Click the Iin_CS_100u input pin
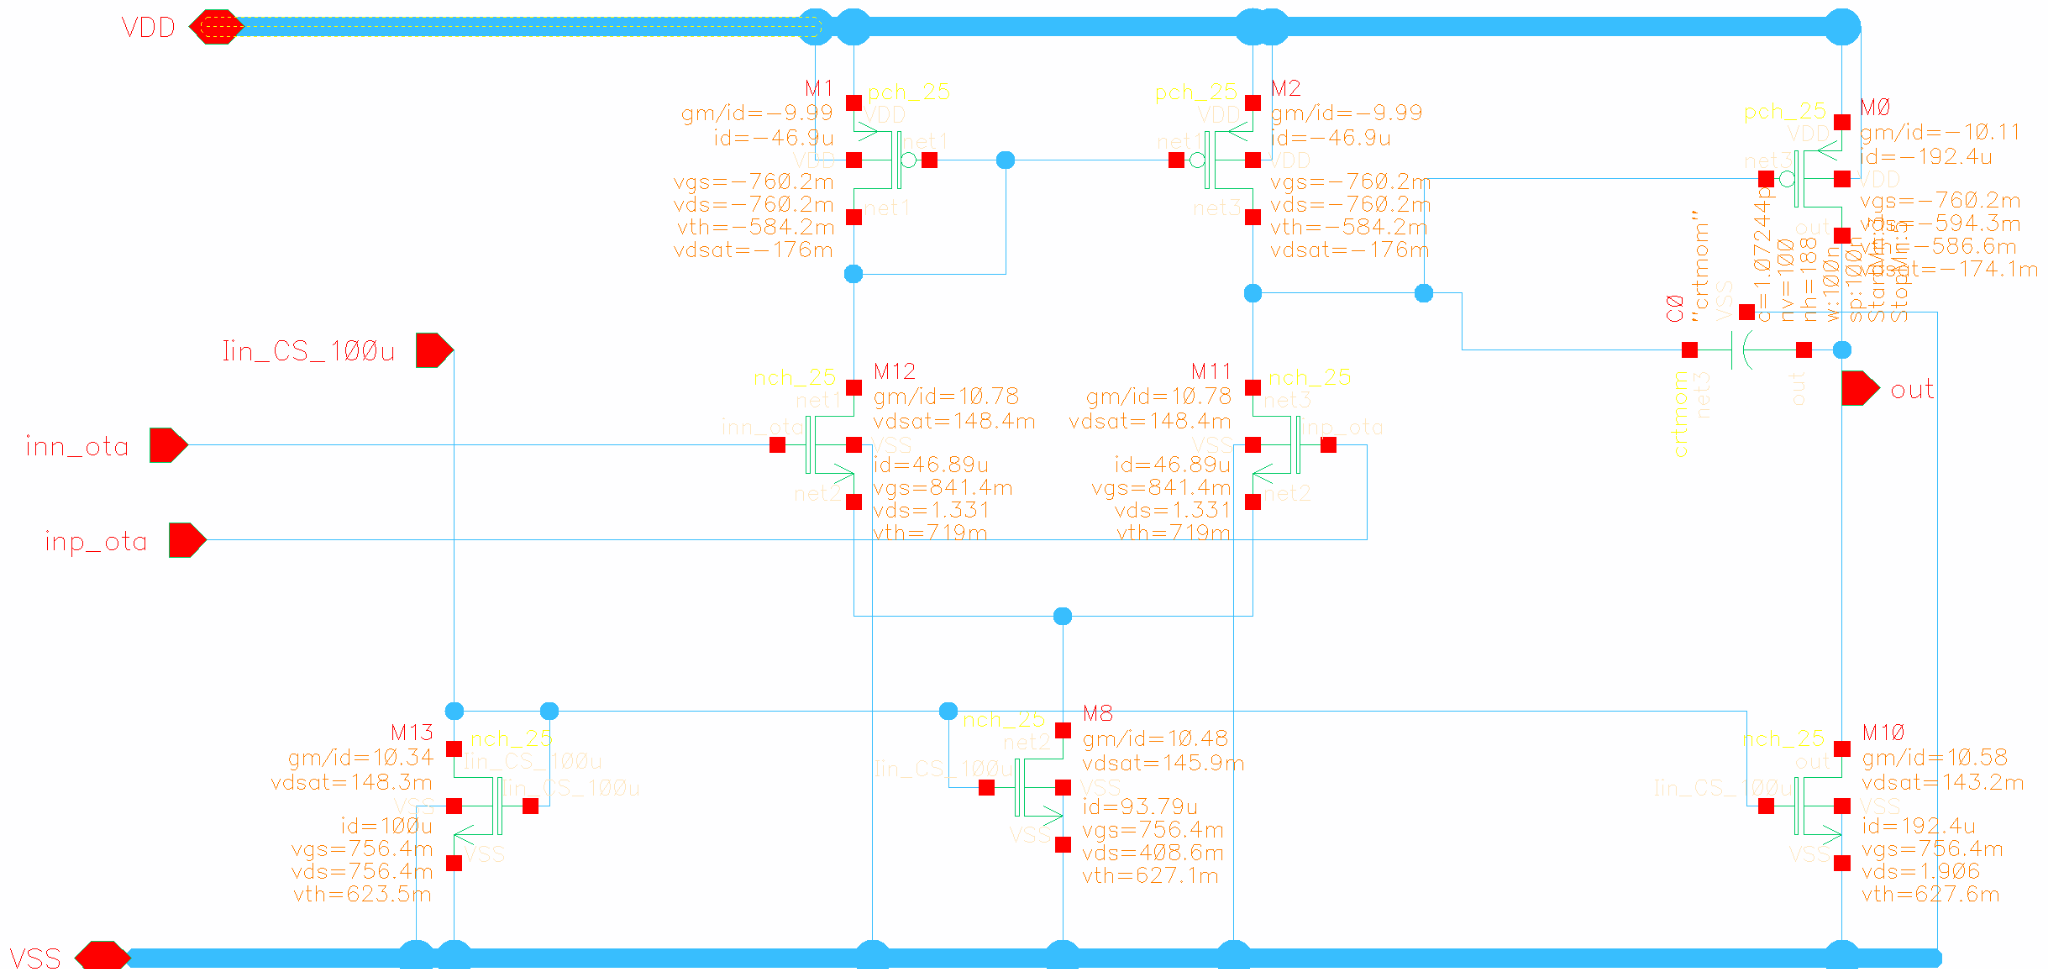 point(433,350)
